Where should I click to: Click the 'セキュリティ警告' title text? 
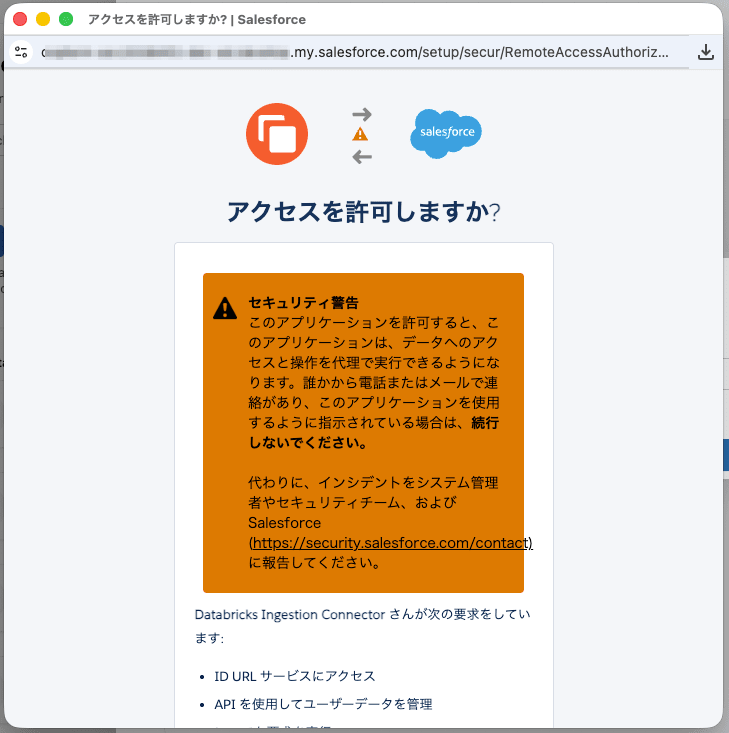[x=303, y=303]
